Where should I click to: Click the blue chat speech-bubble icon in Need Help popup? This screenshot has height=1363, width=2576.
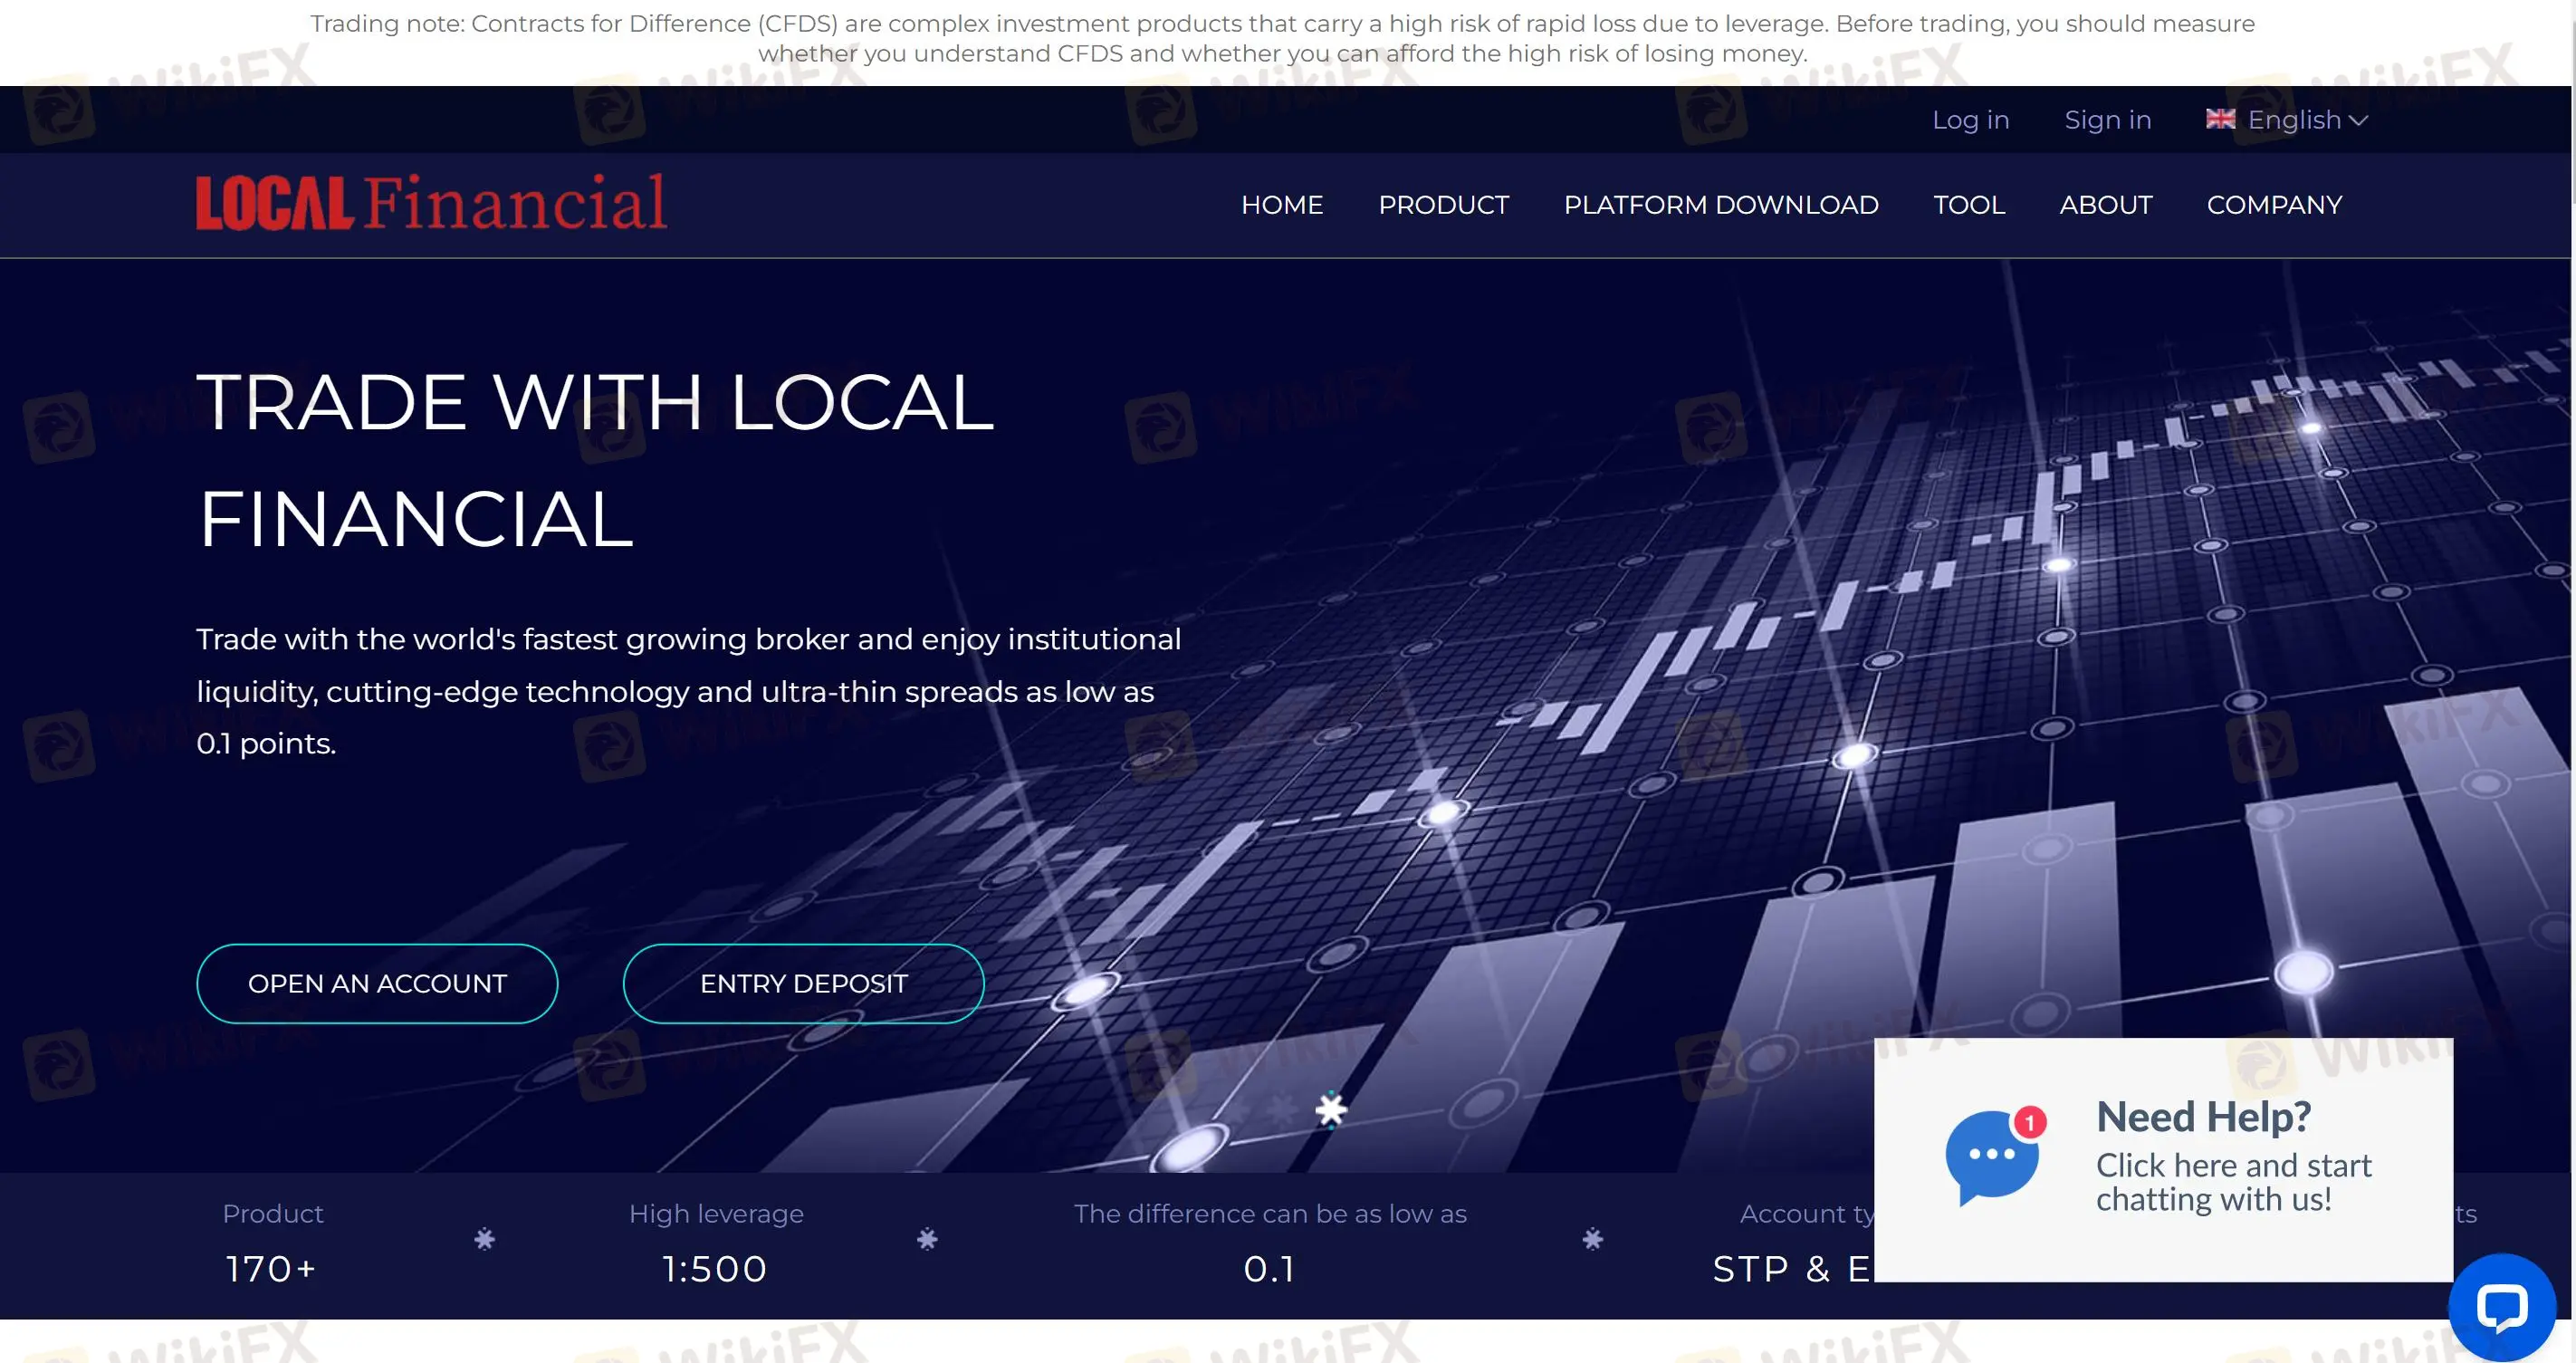(1992, 1155)
